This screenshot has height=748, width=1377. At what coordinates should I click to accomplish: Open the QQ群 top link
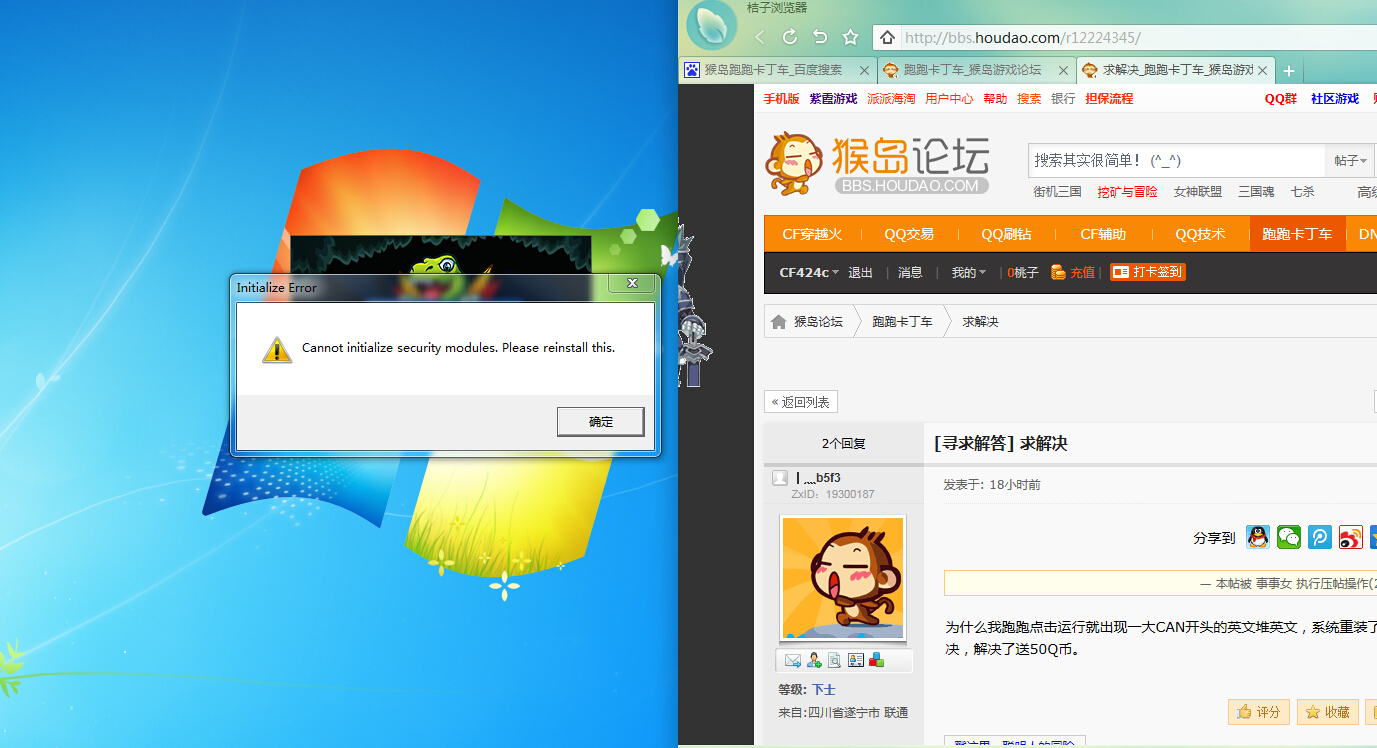pyautogui.click(x=1281, y=99)
